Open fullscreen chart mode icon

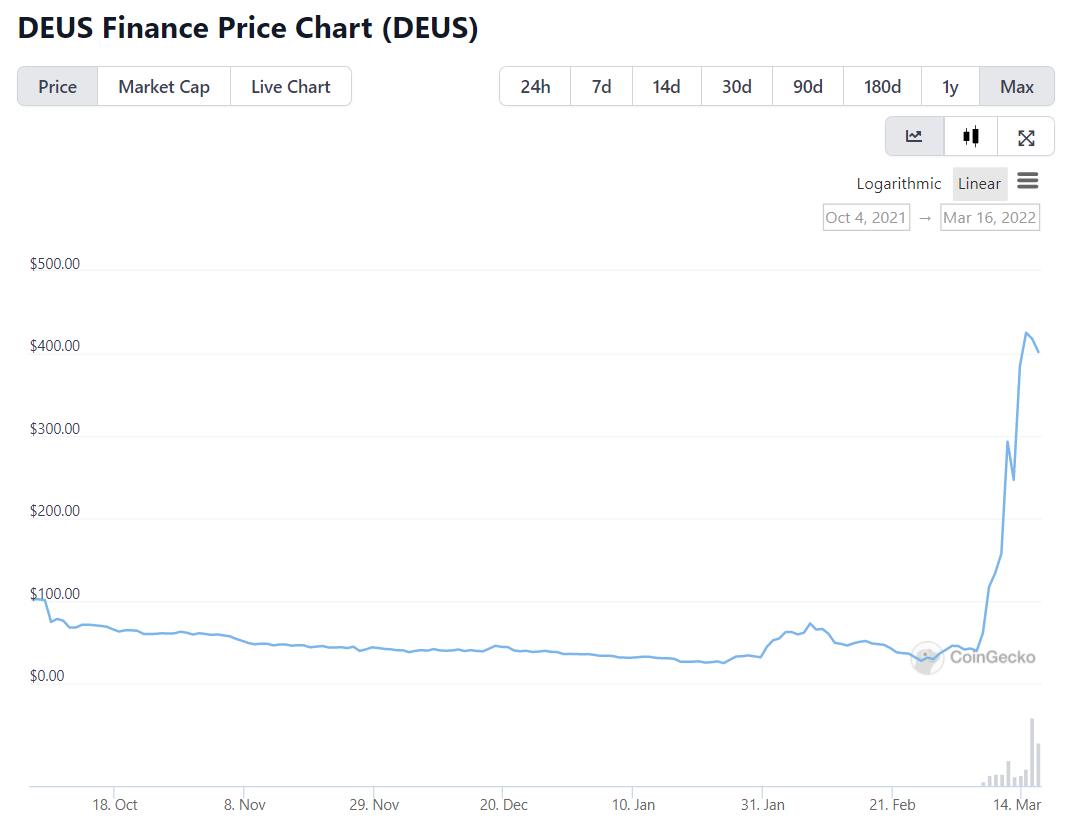1026,138
